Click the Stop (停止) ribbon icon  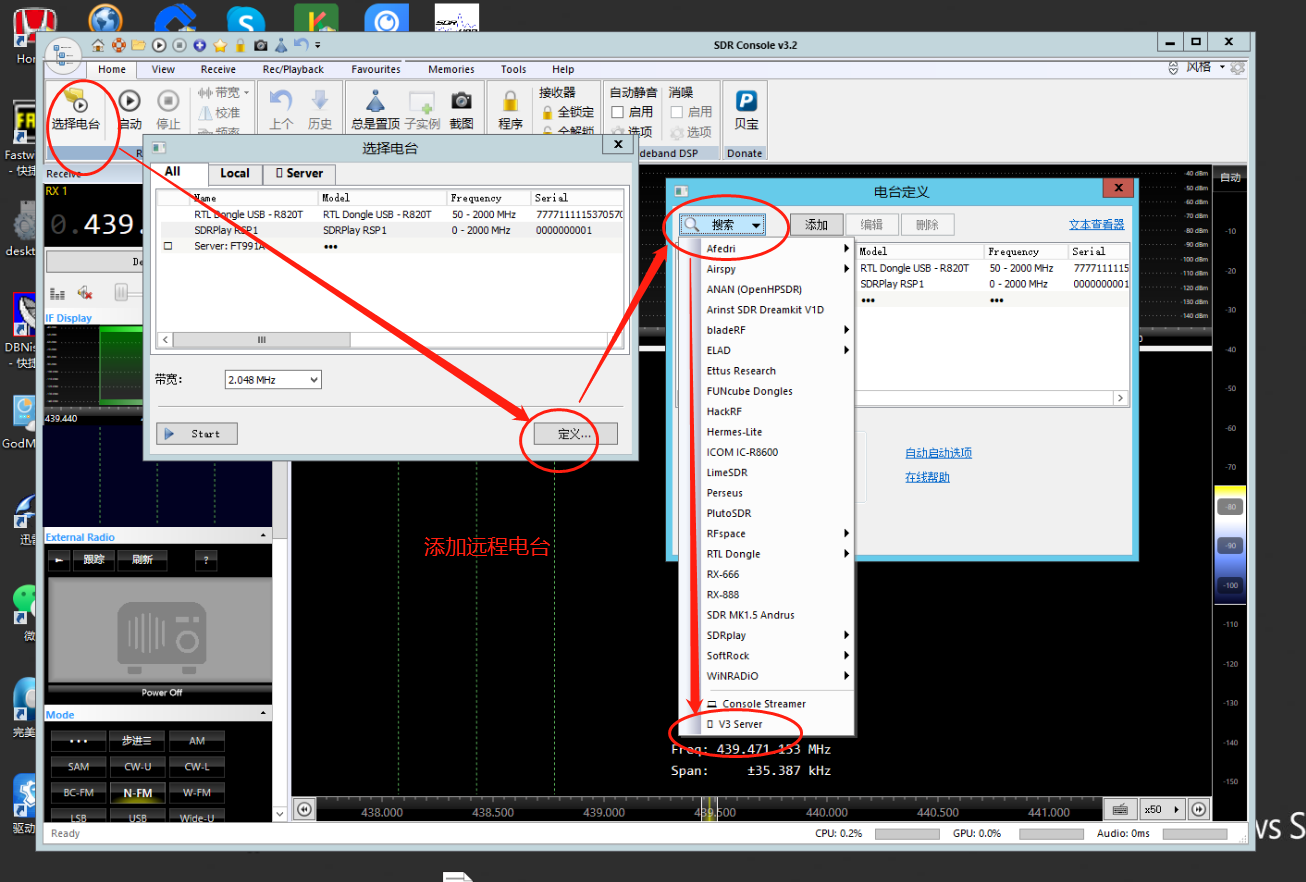tap(168, 100)
